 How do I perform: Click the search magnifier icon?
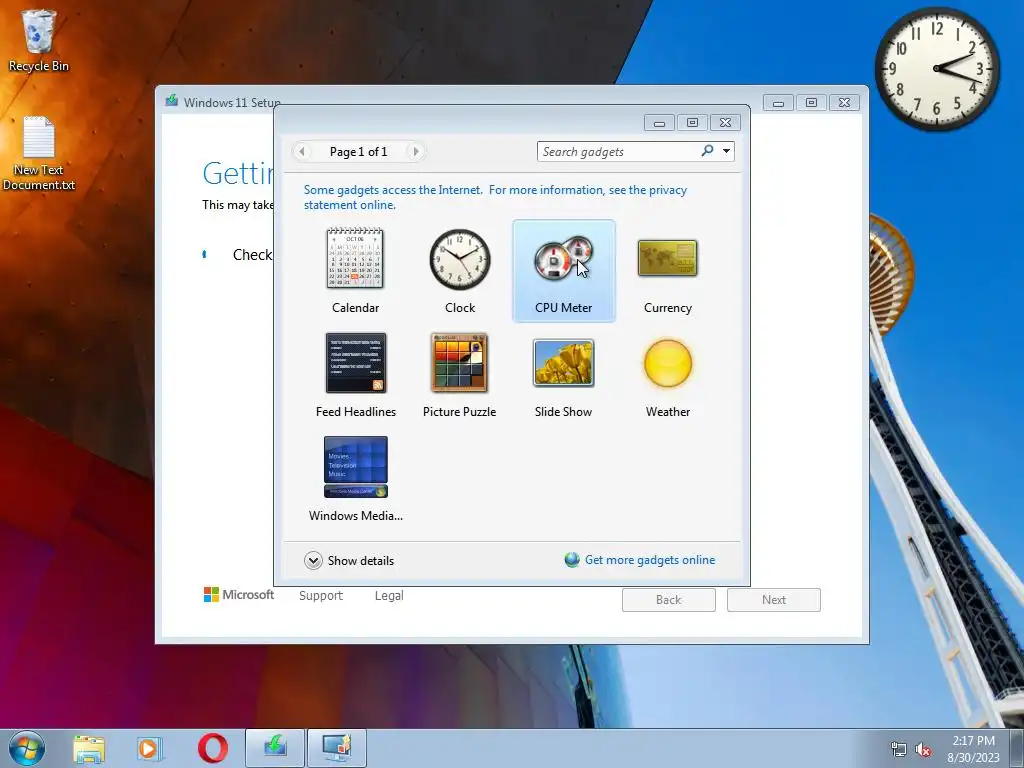pyautogui.click(x=707, y=151)
